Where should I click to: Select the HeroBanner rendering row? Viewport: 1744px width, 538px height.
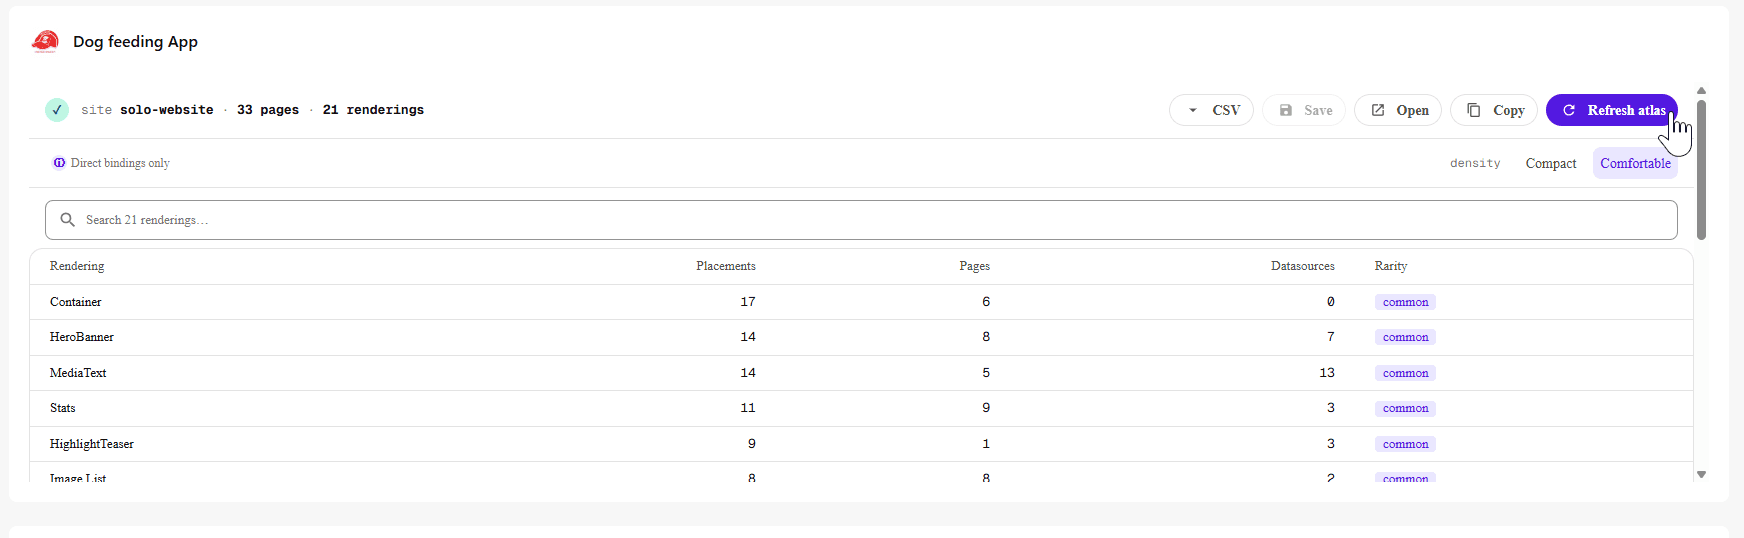(x=861, y=338)
